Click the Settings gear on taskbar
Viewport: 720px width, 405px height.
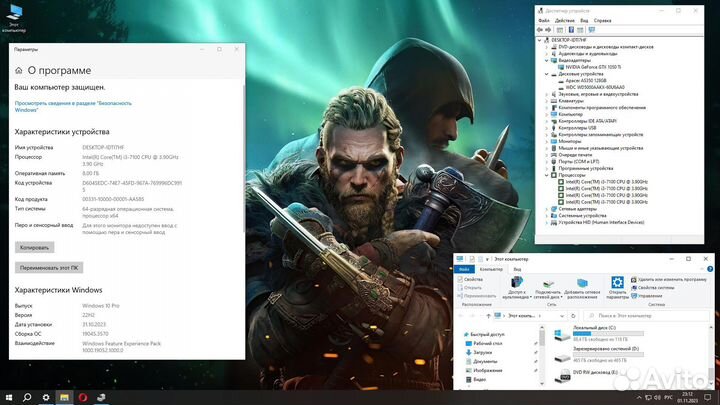pos(46,397)
